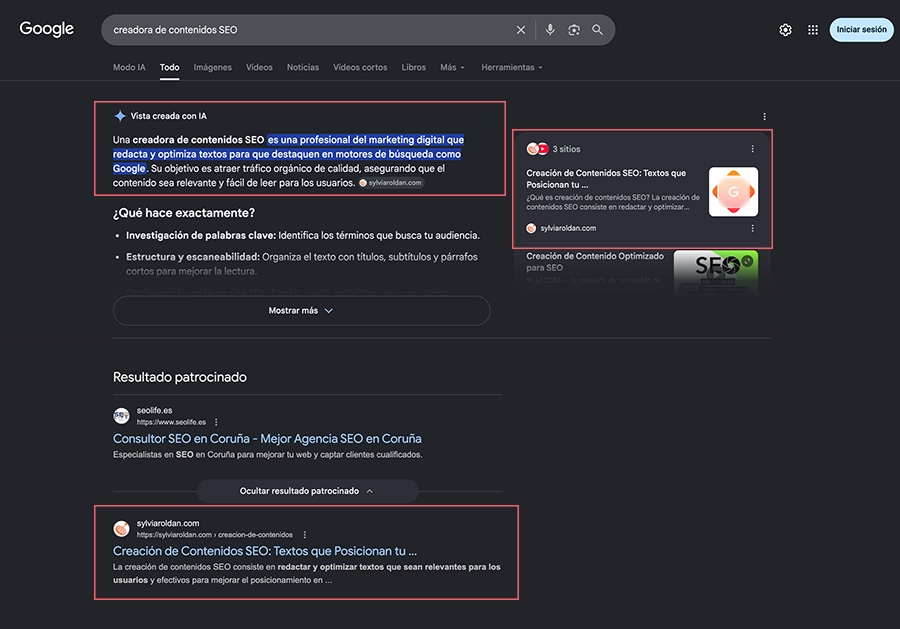The height and width of the screenshot is (629, 900).
Task: Open Google apps grid icon
Action: tap(813, 30)
